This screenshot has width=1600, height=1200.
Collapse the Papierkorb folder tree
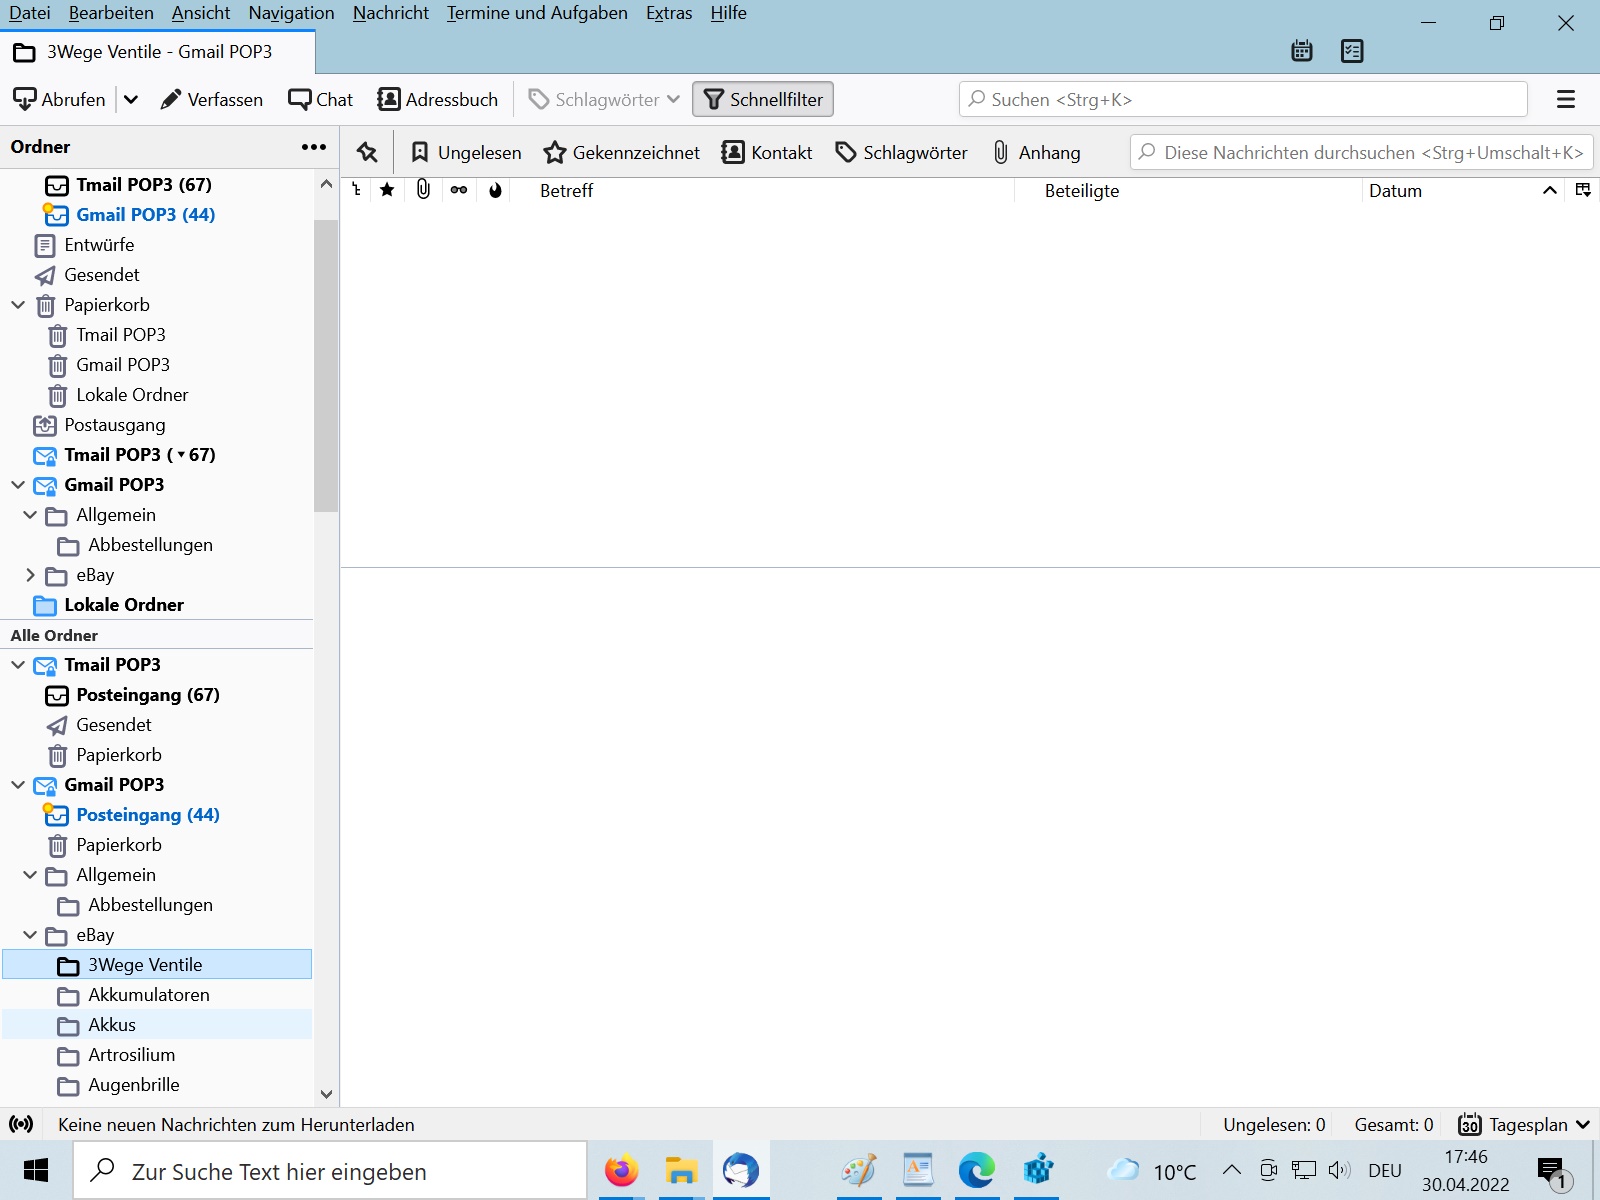(18, 305)
